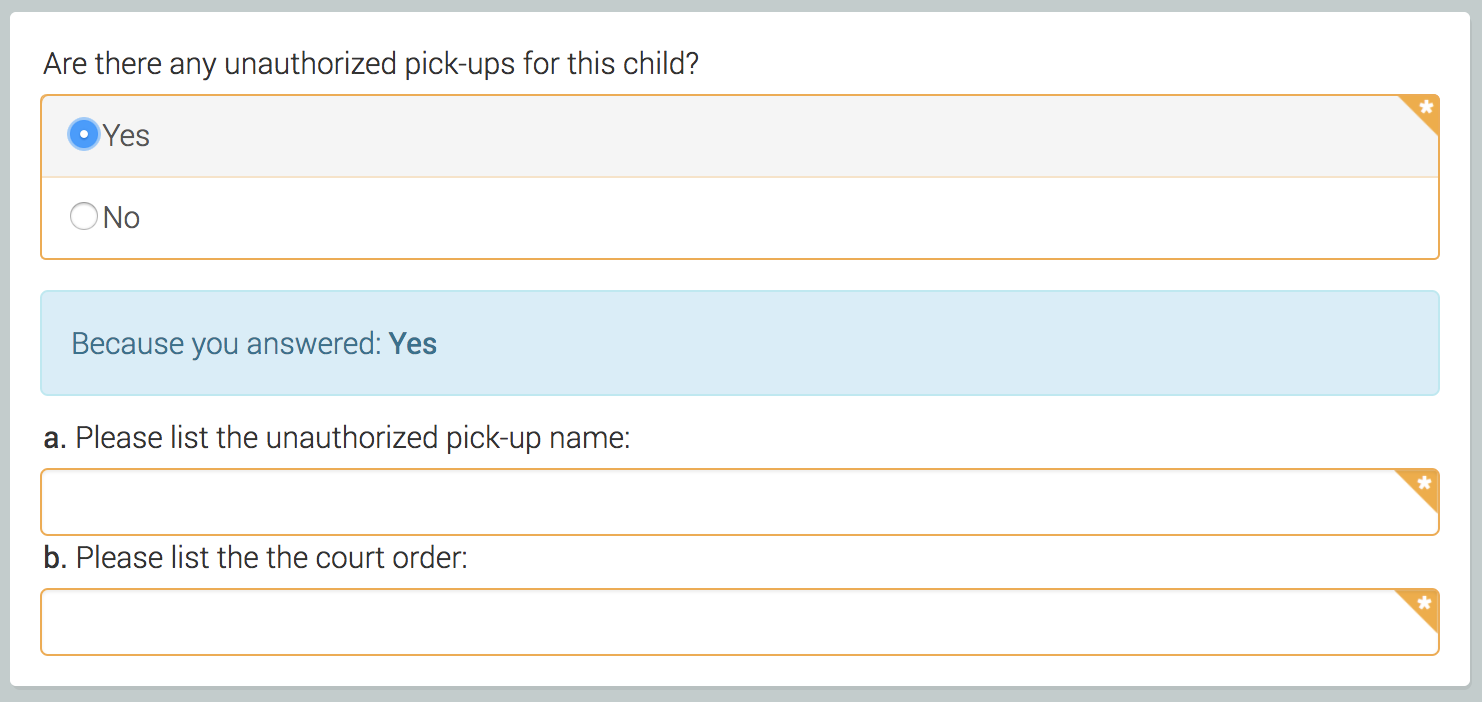The width and height of the screenshot is (1482, 702).
Task: Click the bold "b." sub-question marker
Action: click(55, 558)
